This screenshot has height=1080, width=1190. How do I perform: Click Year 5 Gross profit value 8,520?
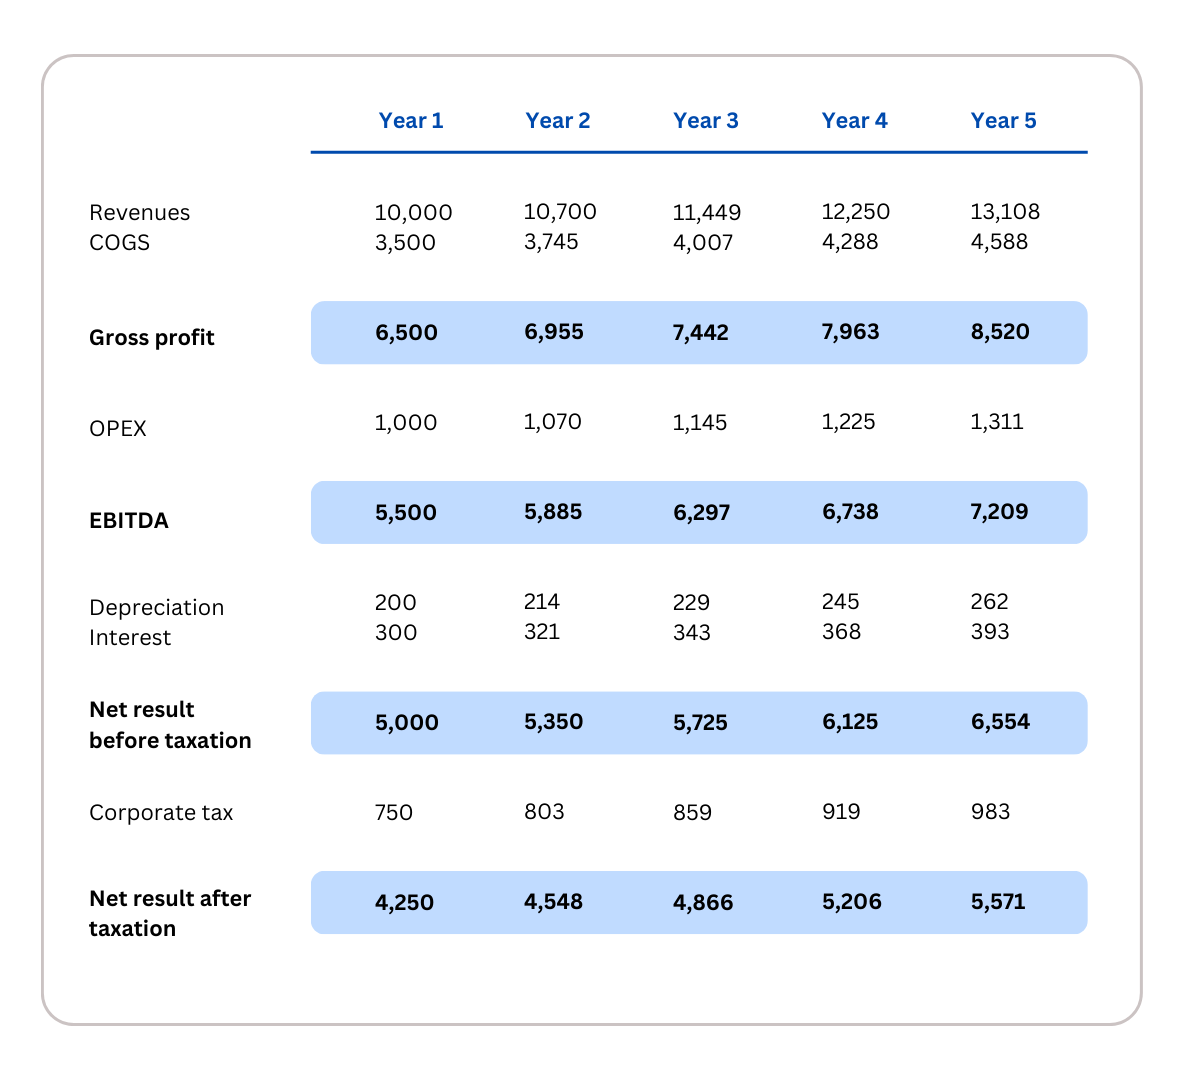(1000, 332)
